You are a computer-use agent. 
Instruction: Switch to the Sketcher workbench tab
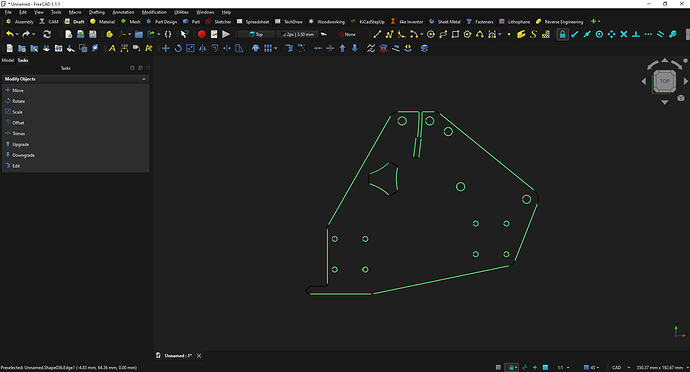click(219, 22)
